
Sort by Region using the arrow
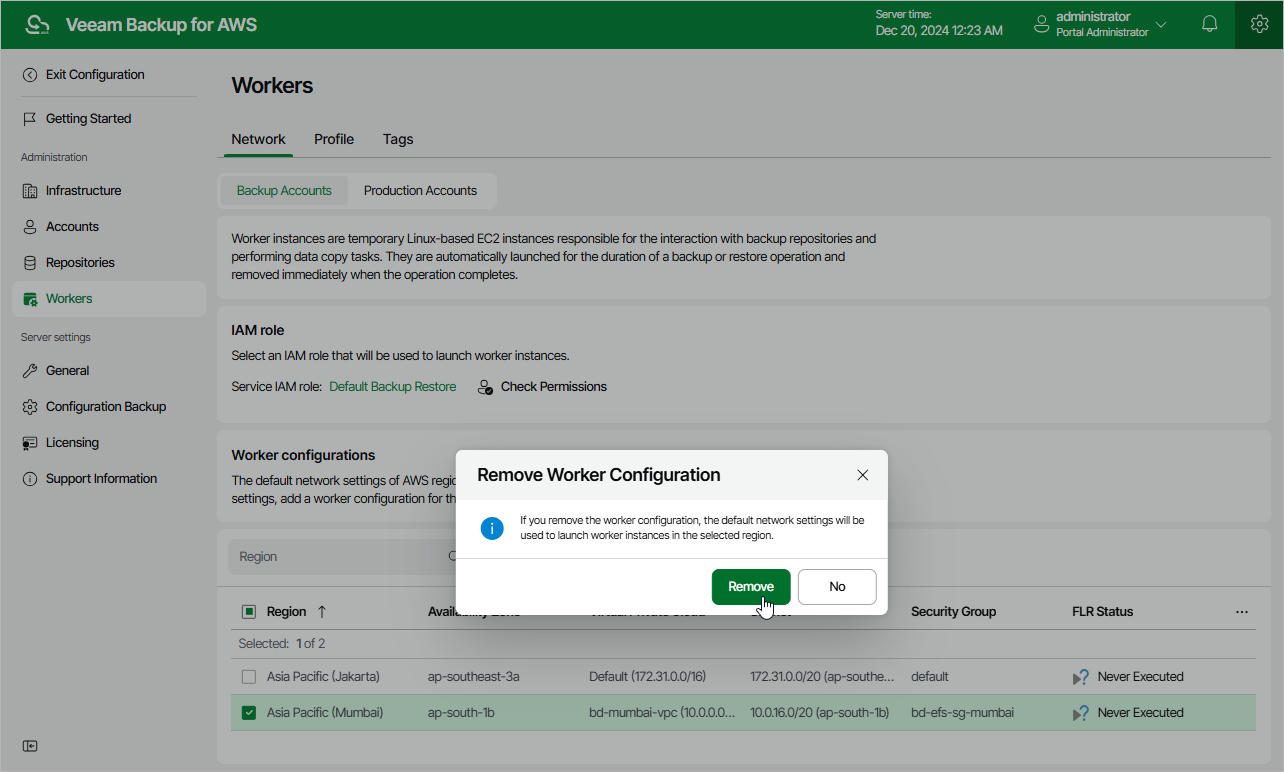(x=322, y=612)
